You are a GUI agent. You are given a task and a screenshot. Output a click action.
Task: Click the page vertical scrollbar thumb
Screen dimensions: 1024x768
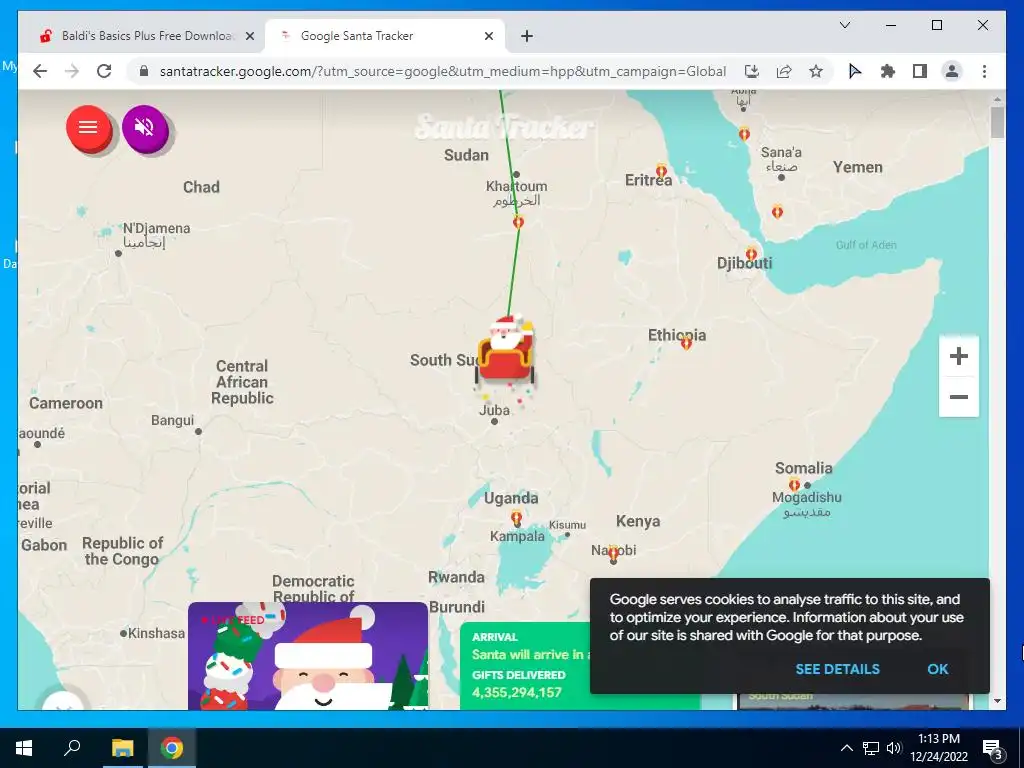(997, 122)
